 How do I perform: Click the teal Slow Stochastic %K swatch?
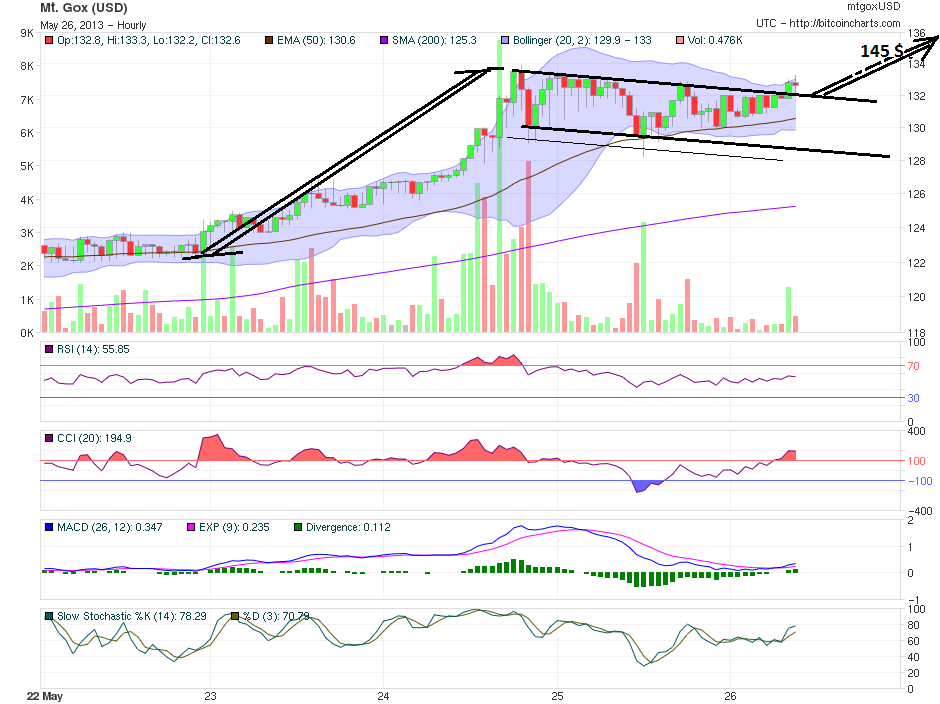click(x=49, y=616)
